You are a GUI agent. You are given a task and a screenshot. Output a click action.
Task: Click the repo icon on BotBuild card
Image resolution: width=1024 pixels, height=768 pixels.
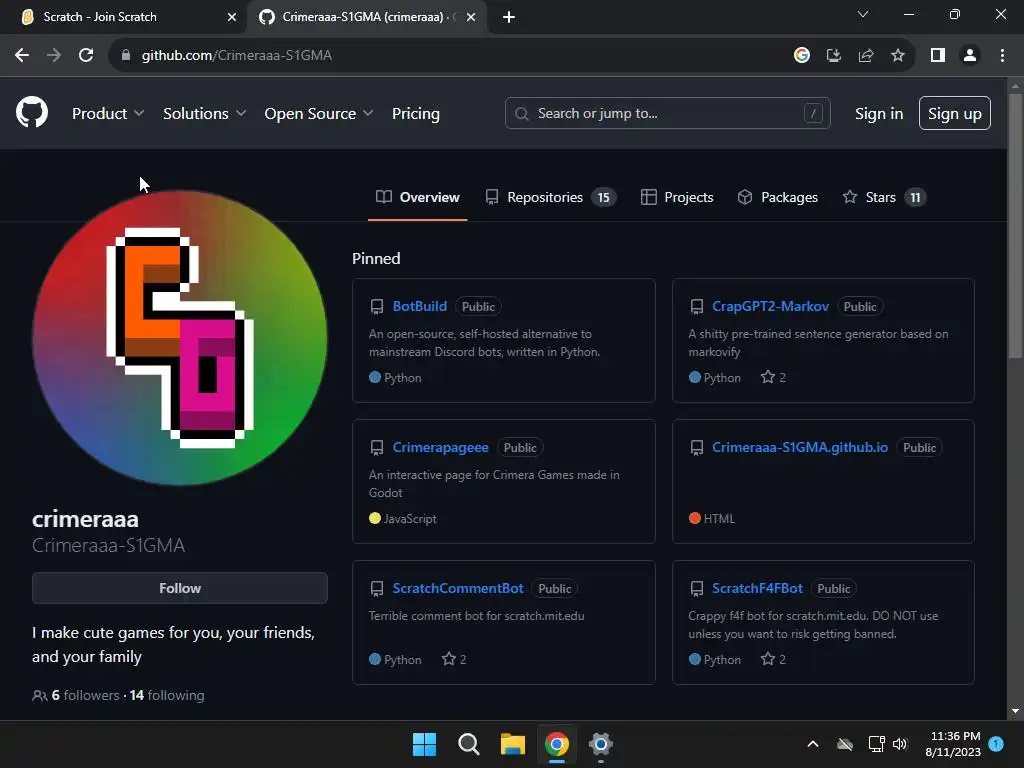[x=377, y=306]
